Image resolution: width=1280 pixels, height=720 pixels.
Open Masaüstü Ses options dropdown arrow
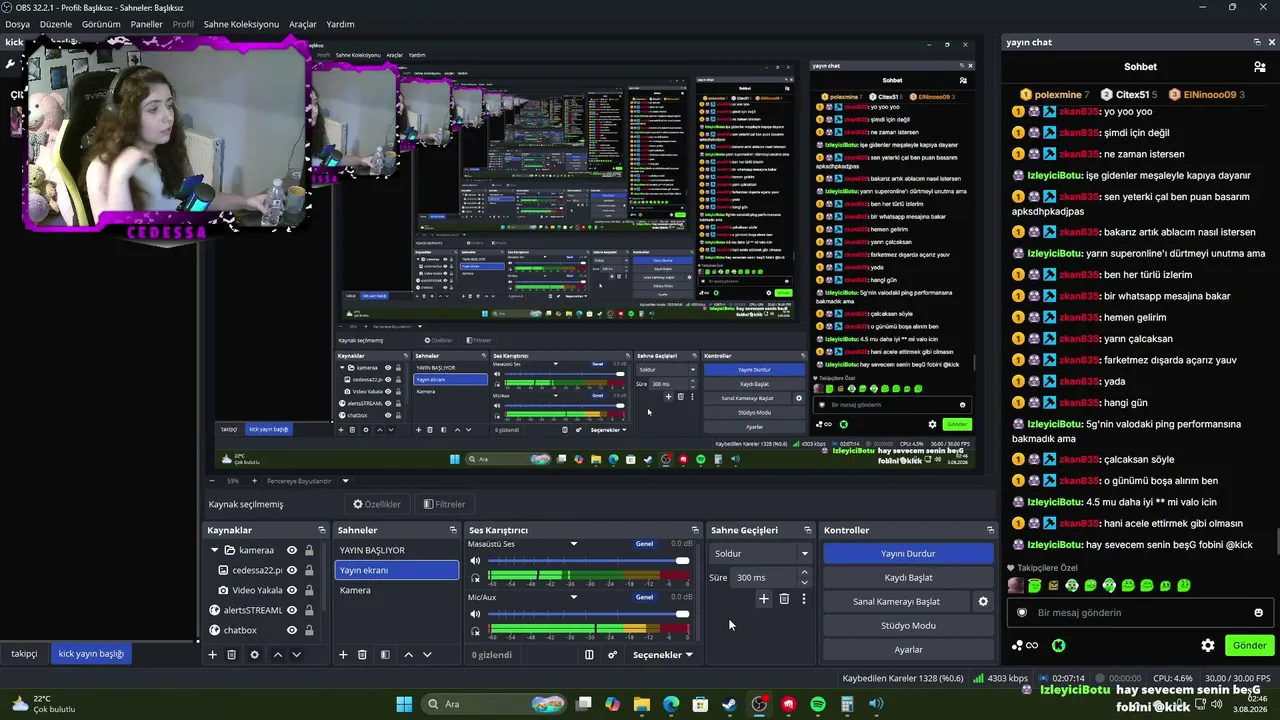(573, 544)
